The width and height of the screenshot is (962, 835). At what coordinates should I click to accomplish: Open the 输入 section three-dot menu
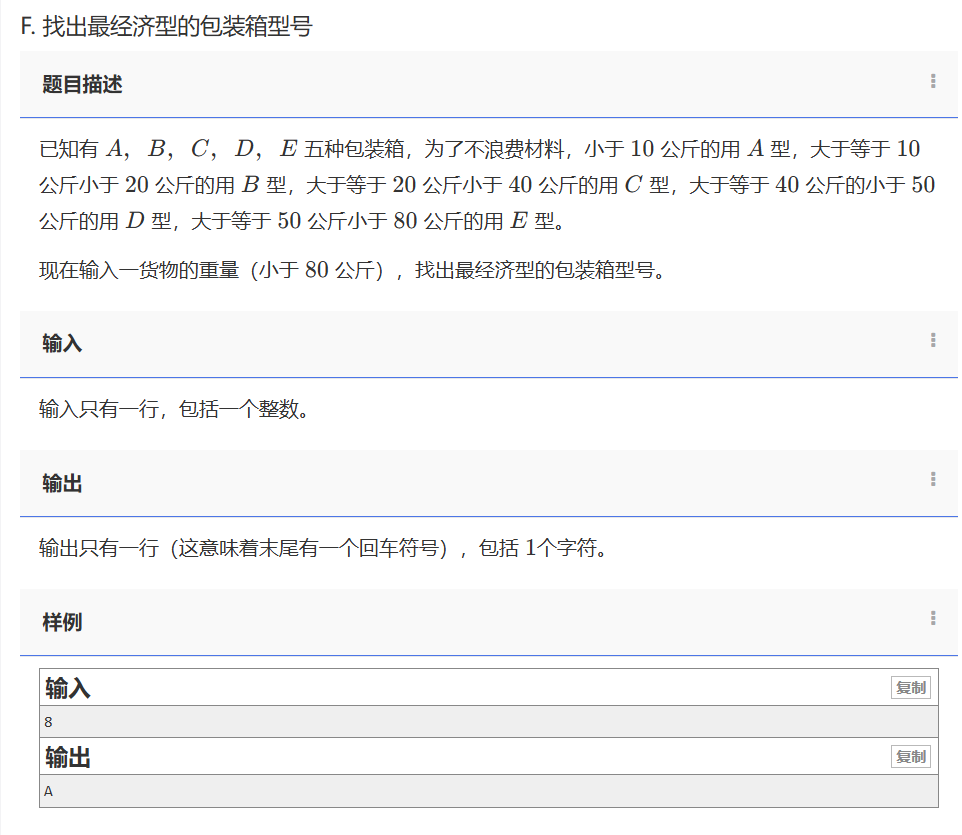coord(932,341)
